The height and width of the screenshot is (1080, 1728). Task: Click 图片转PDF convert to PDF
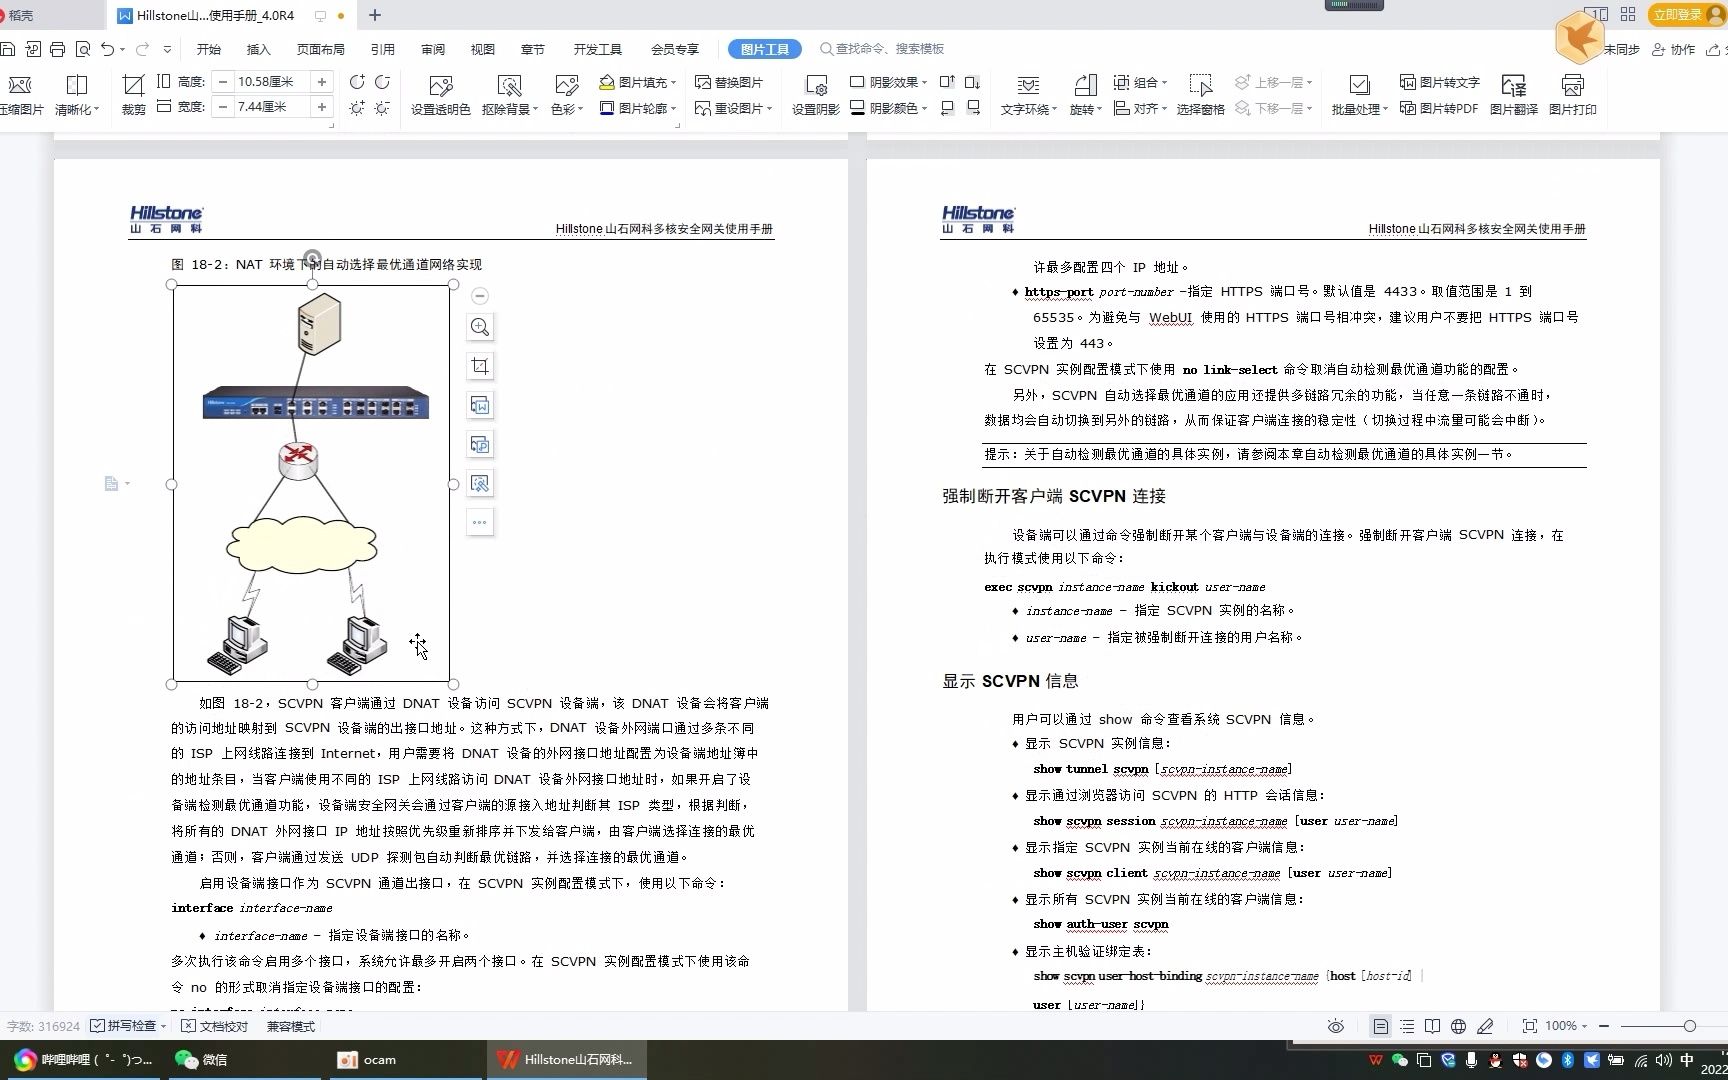point(1439,108)
